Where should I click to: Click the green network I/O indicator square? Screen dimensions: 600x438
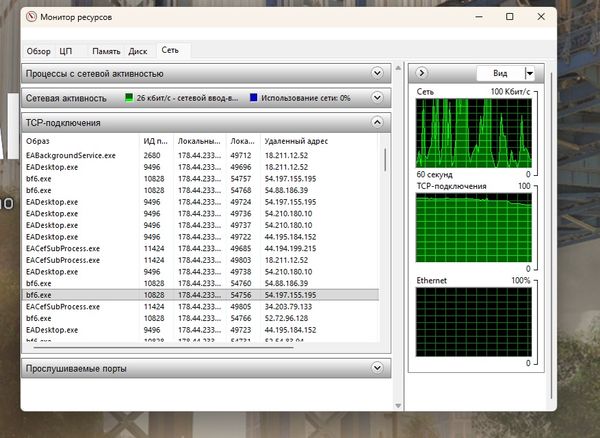(128, 98)
